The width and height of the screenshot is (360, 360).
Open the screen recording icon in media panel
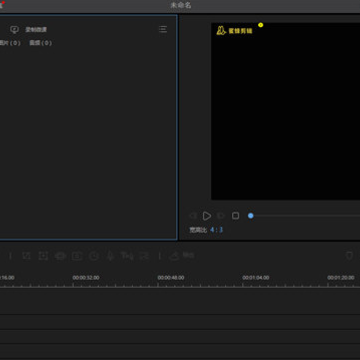point(14,30)
